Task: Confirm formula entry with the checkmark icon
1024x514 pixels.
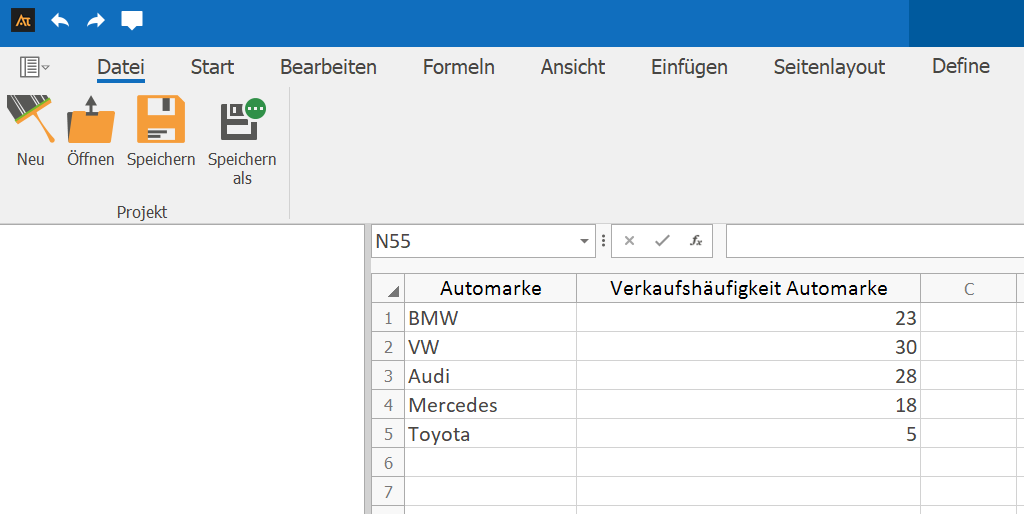Action: point(661,241)
